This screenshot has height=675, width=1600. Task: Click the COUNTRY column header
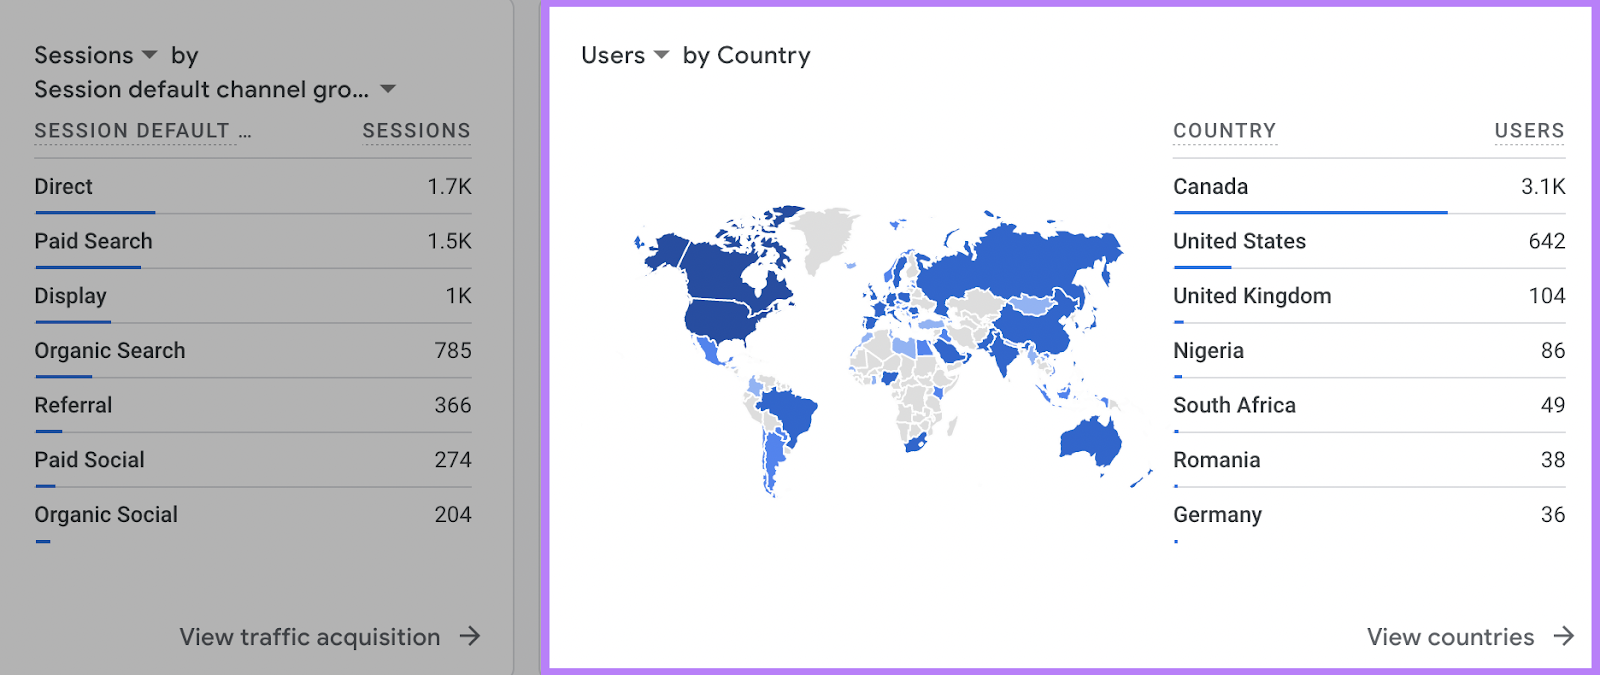click(1224, 131)
